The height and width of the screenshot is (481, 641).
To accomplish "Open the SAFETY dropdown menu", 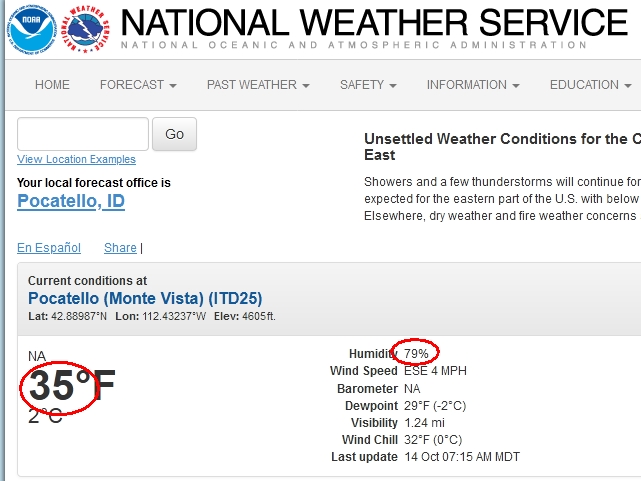I will (368, 85).
